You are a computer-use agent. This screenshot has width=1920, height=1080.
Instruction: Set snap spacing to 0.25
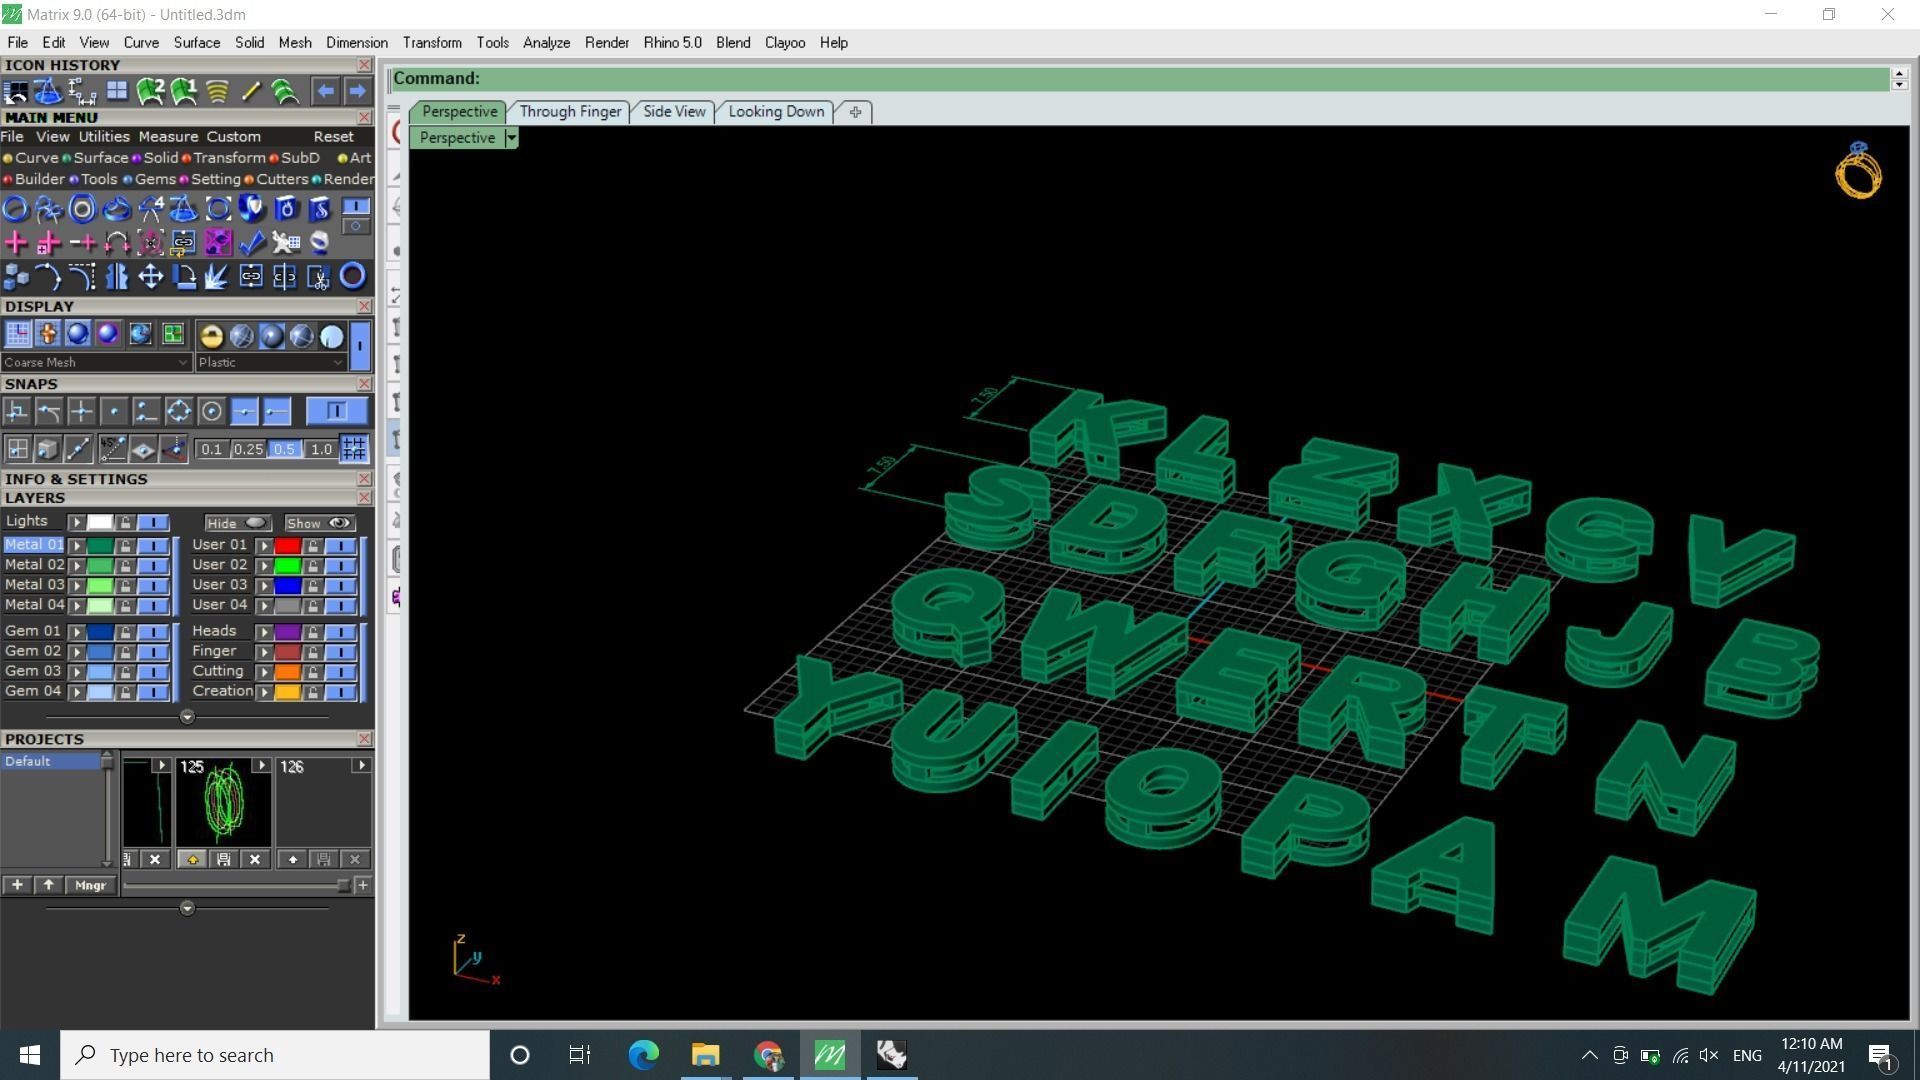pyautogui.click(x=248, y=450)
